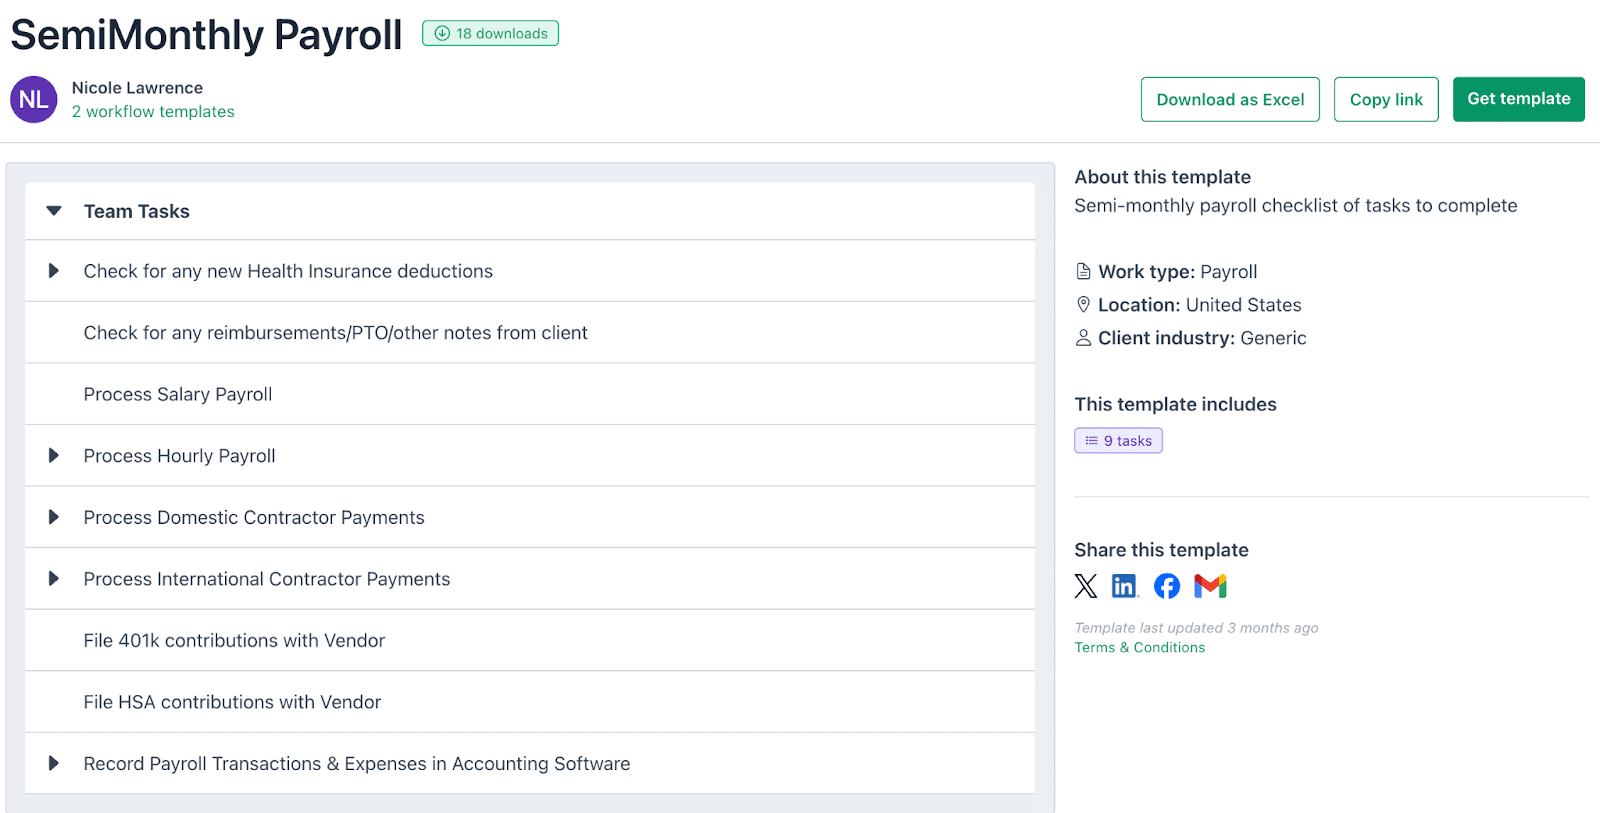Viewport: 1600px width, 813px height.
Task: Click the Semi-monthly payroll checklist description
Action: 1296,206
